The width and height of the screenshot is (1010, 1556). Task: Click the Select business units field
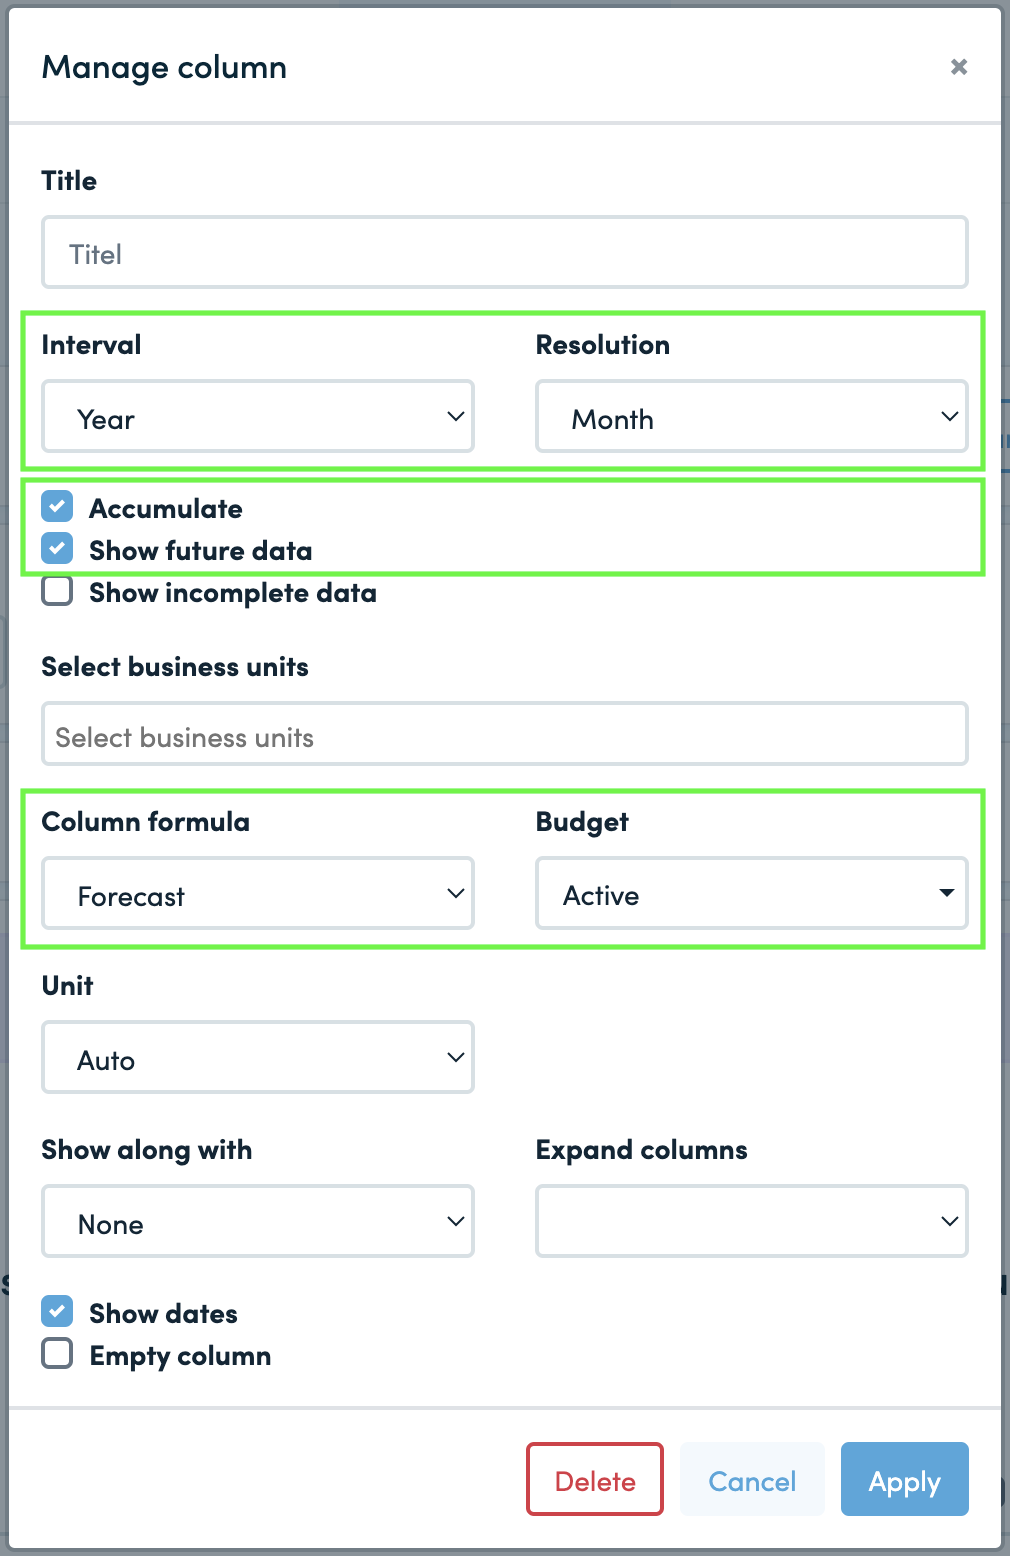505,735
